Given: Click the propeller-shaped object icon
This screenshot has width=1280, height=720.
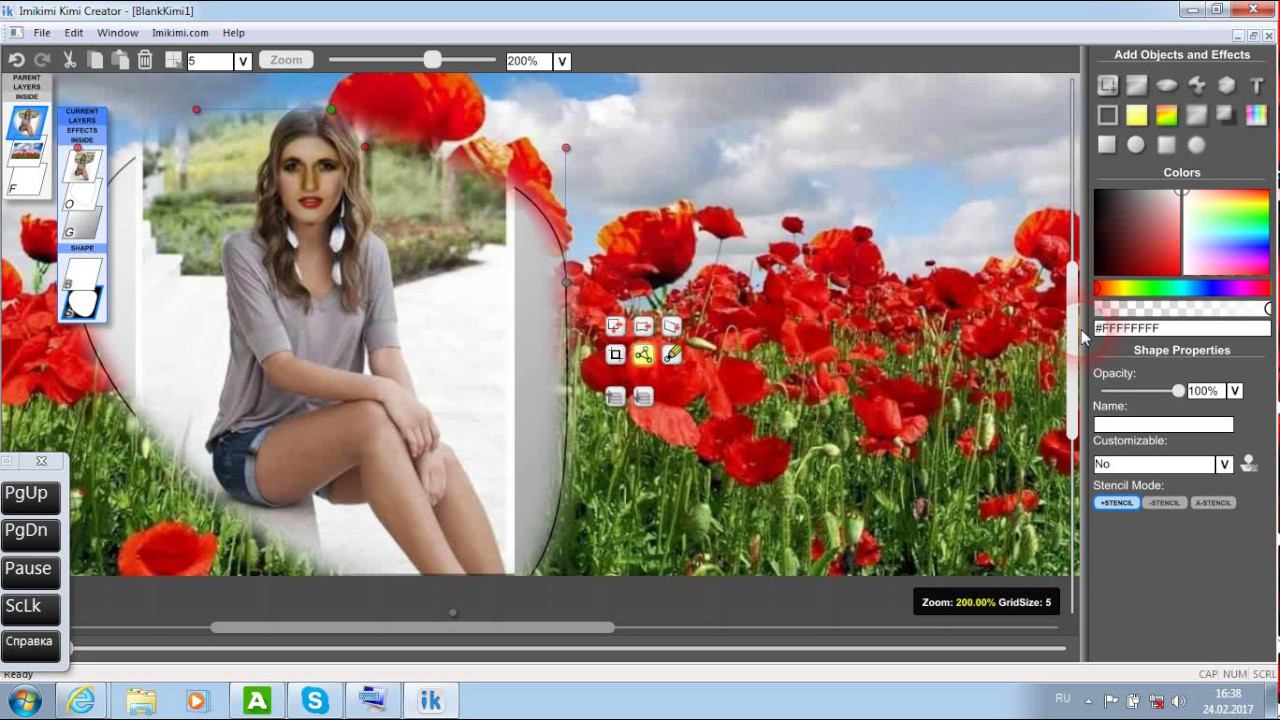Looking at the screenshot, I should coord(1197,86).
